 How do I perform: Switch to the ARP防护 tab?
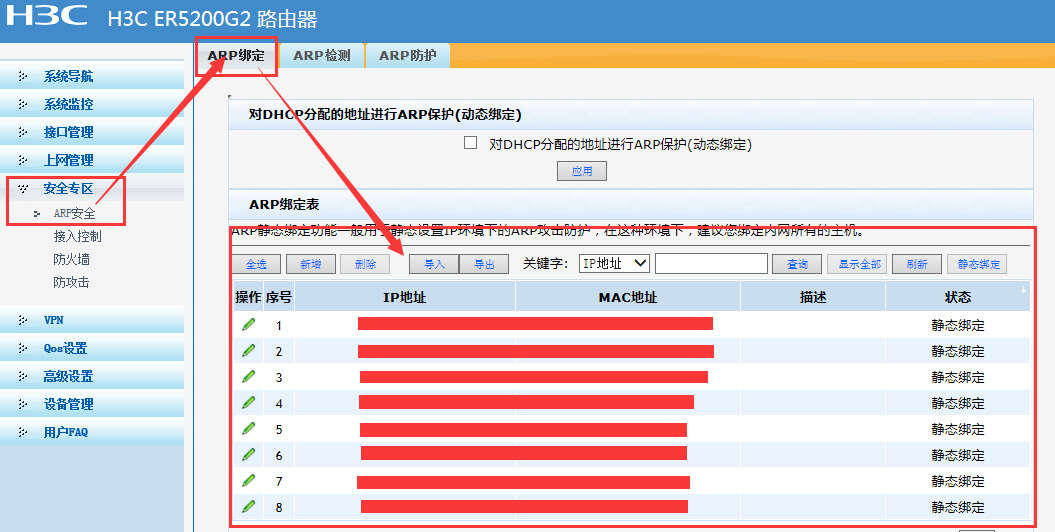point(408,56)
